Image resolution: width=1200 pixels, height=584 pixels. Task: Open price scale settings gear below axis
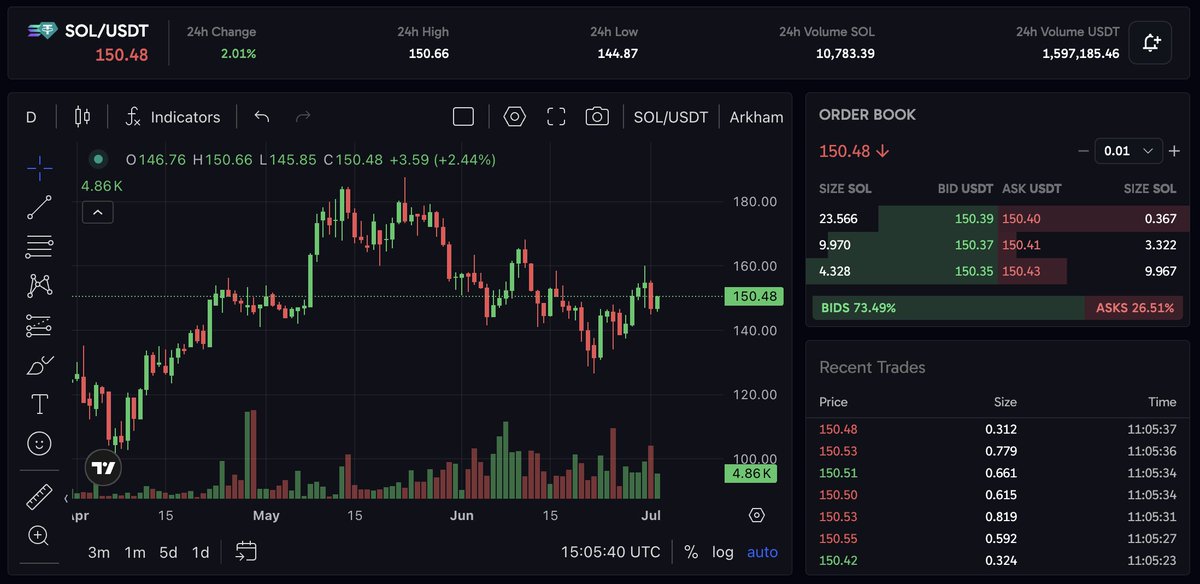point(757,515)
